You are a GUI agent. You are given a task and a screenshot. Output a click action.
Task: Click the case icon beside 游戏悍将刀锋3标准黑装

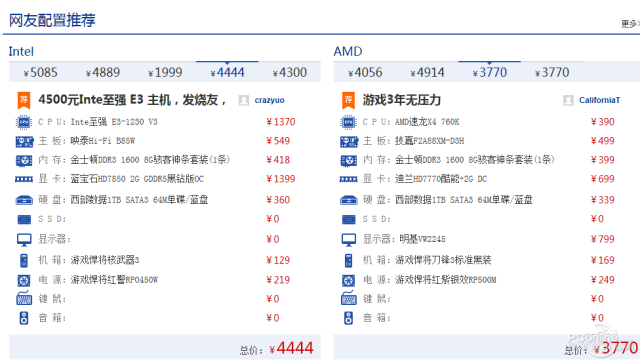[349, 260]
